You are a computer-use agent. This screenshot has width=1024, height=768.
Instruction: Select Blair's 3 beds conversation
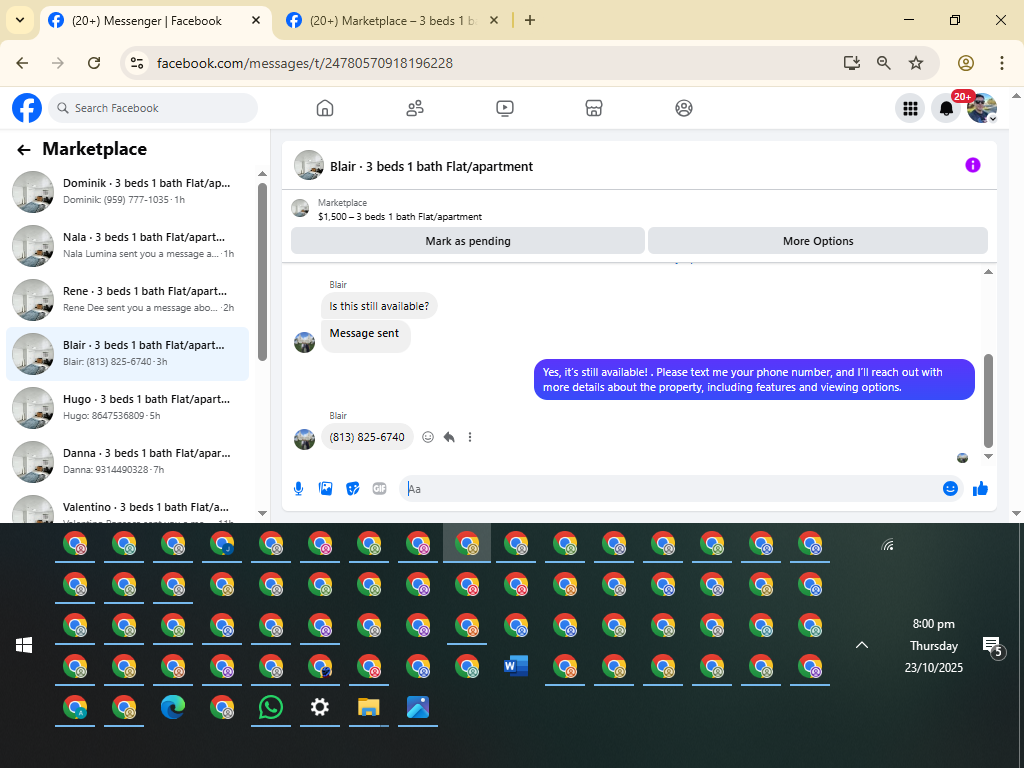coord(127,353)
